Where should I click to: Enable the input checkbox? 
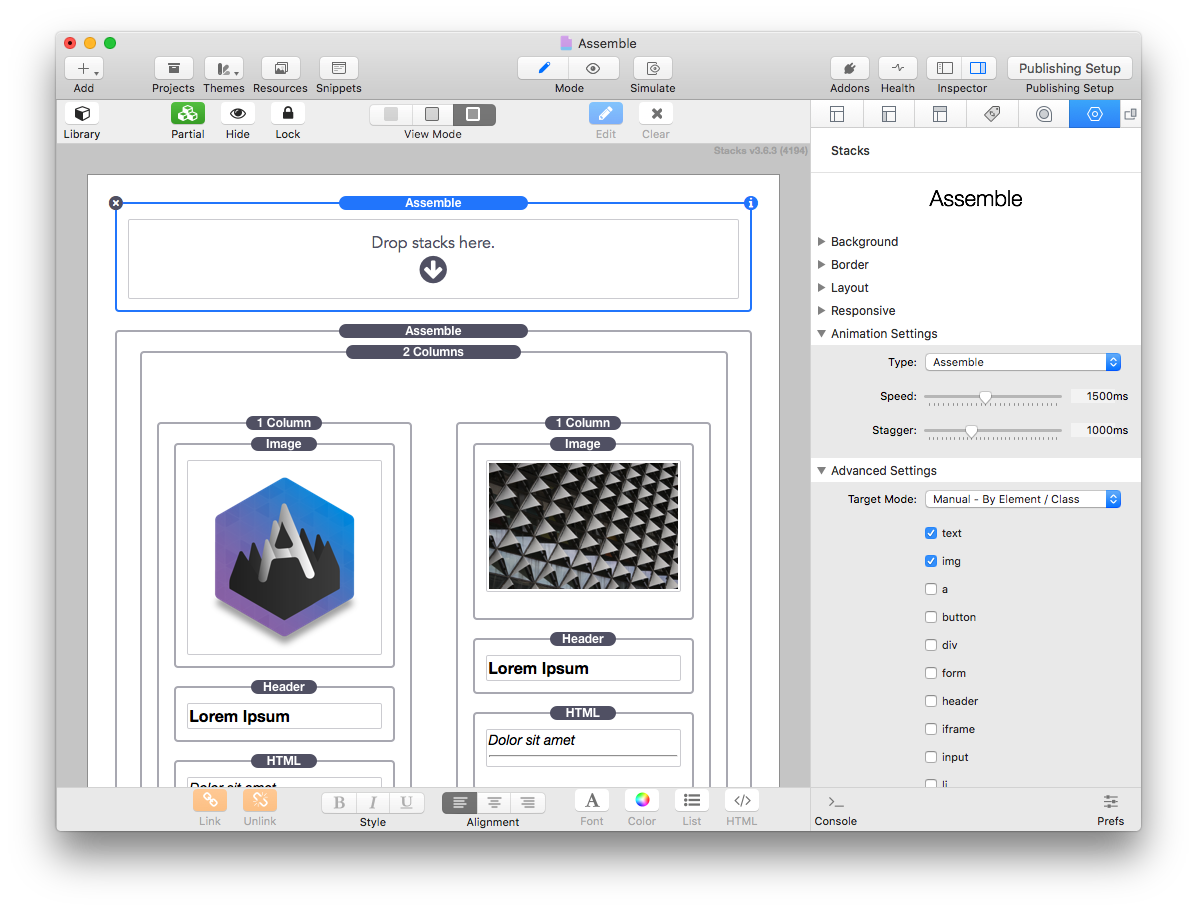click(931, 757)
